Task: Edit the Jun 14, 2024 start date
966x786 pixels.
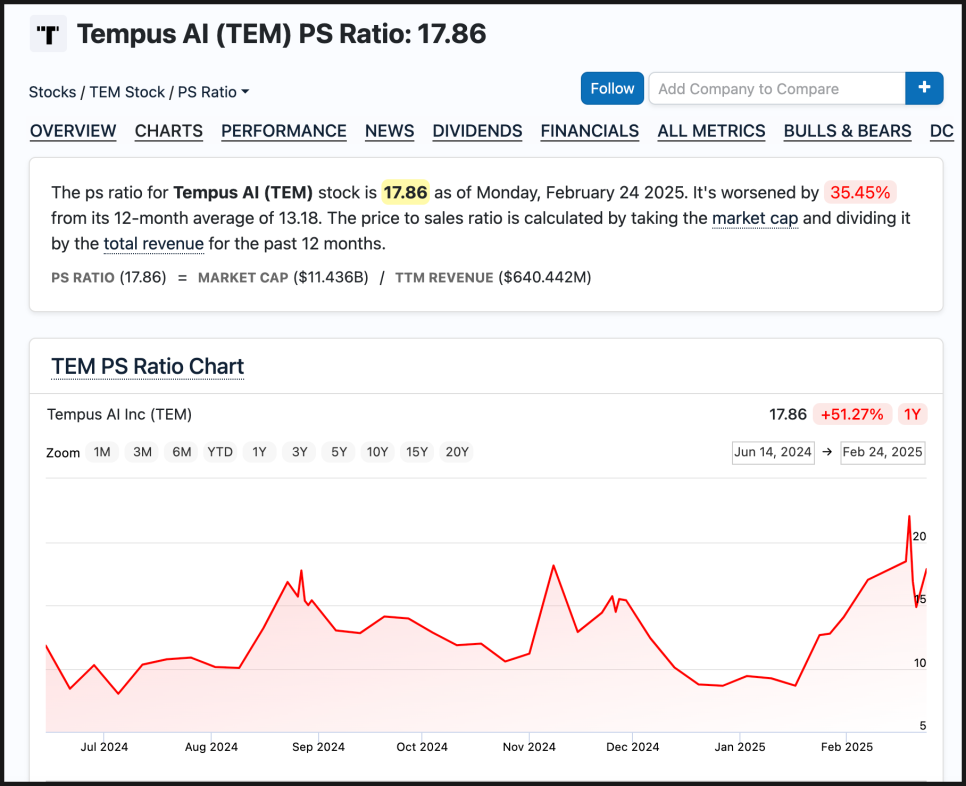Action: point(773,452)
